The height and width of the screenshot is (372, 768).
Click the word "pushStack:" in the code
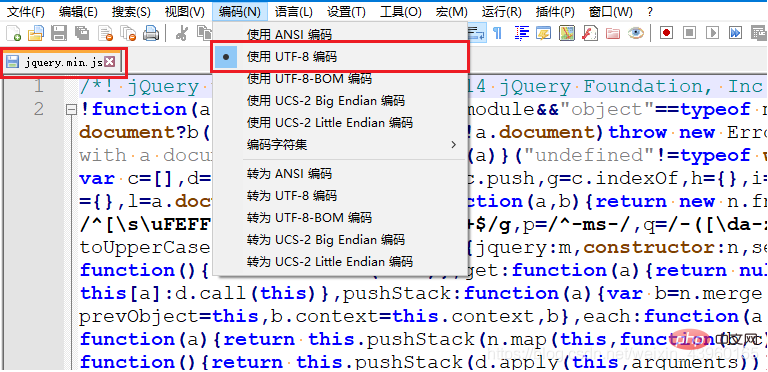coord(403,293)
